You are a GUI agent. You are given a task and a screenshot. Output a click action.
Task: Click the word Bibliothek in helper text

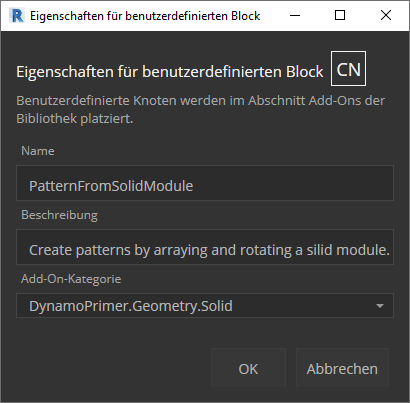pyautogui.click(x=47, y=119)
